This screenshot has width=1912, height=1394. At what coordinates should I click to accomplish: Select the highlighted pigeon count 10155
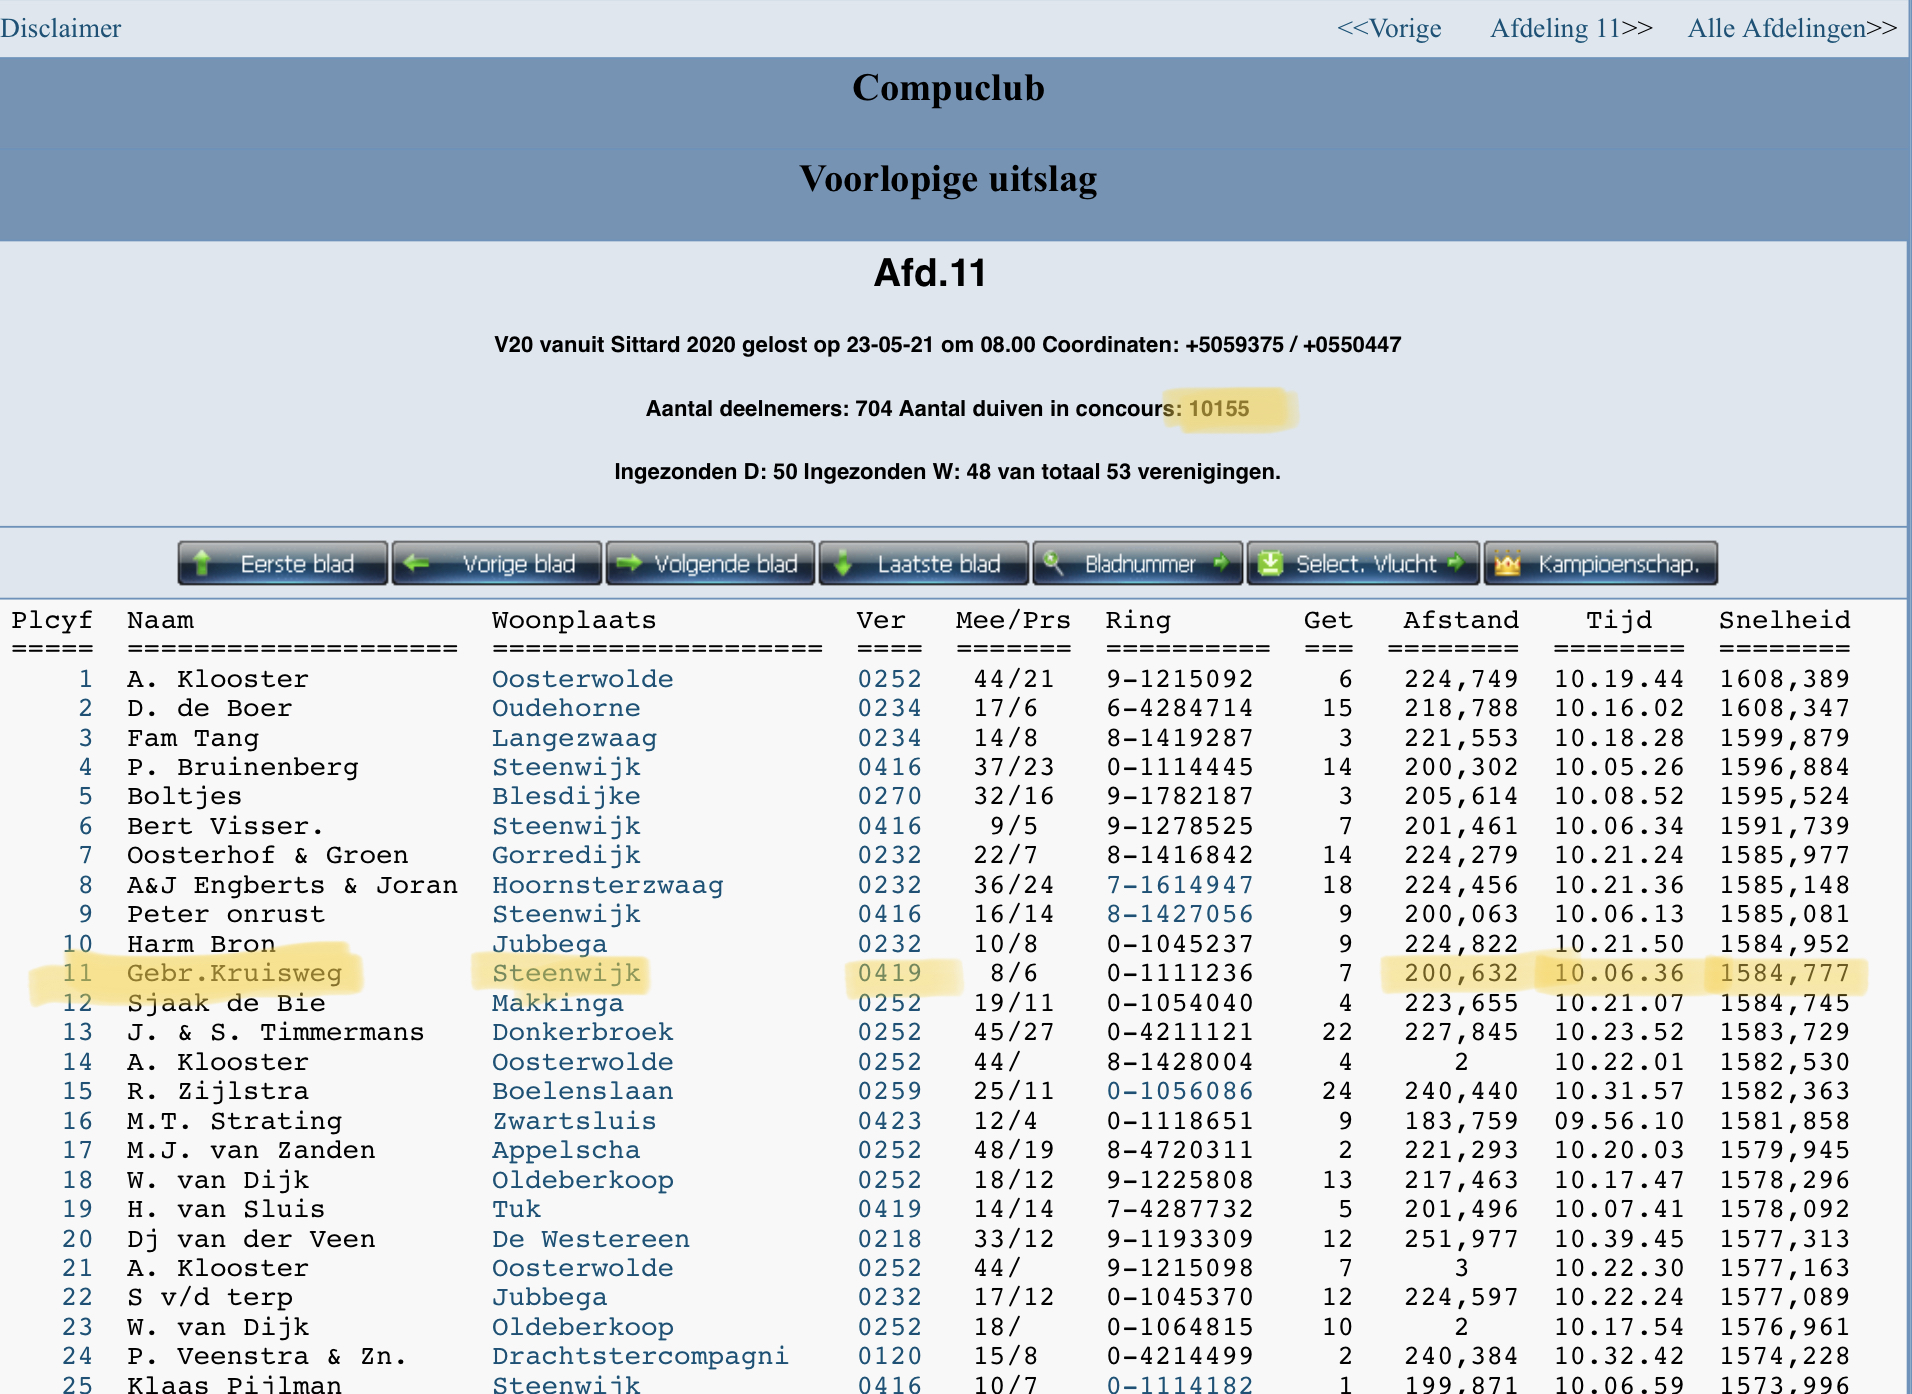(x=1219, y=409)
